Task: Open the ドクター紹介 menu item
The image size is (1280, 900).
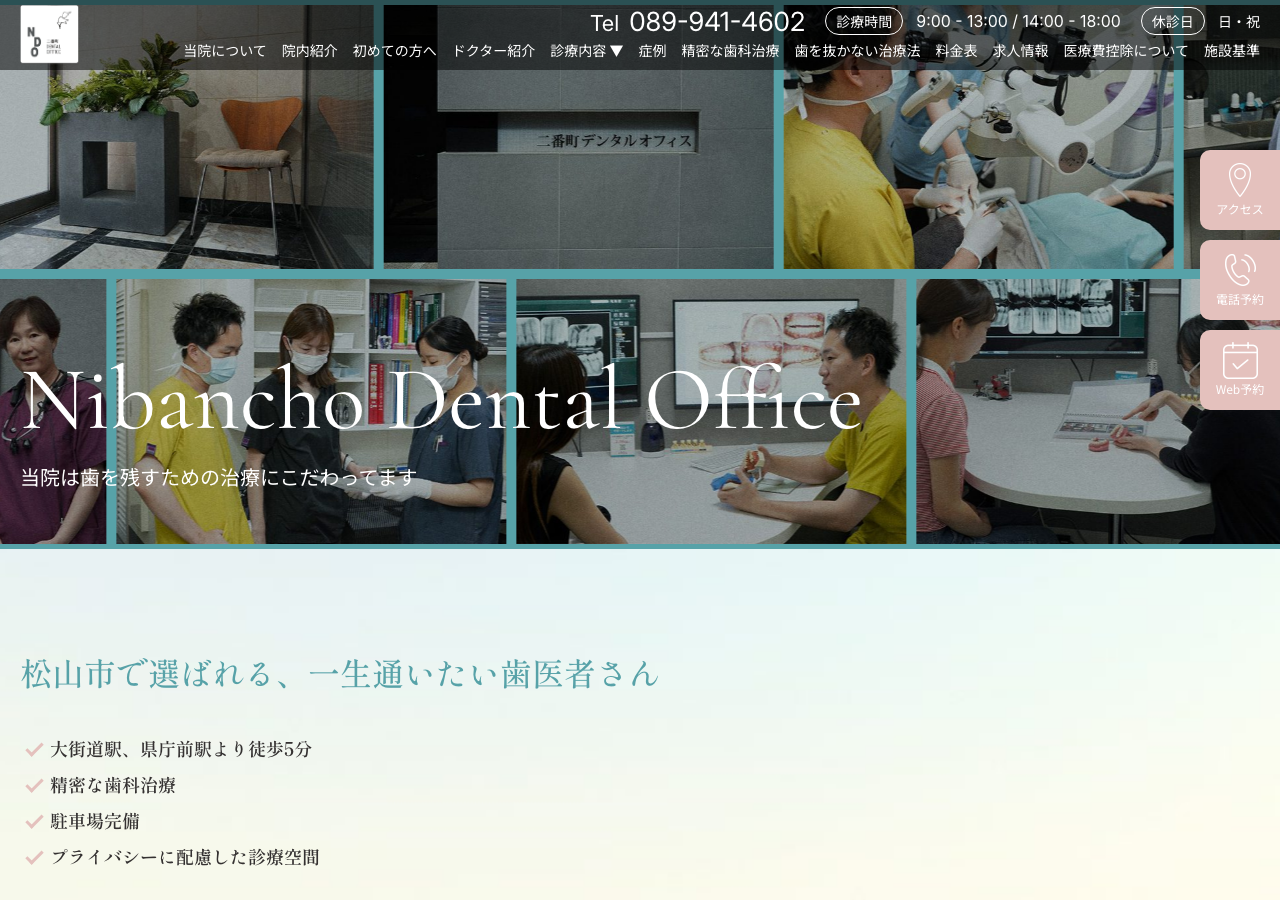Action: [x=494, y=51]
